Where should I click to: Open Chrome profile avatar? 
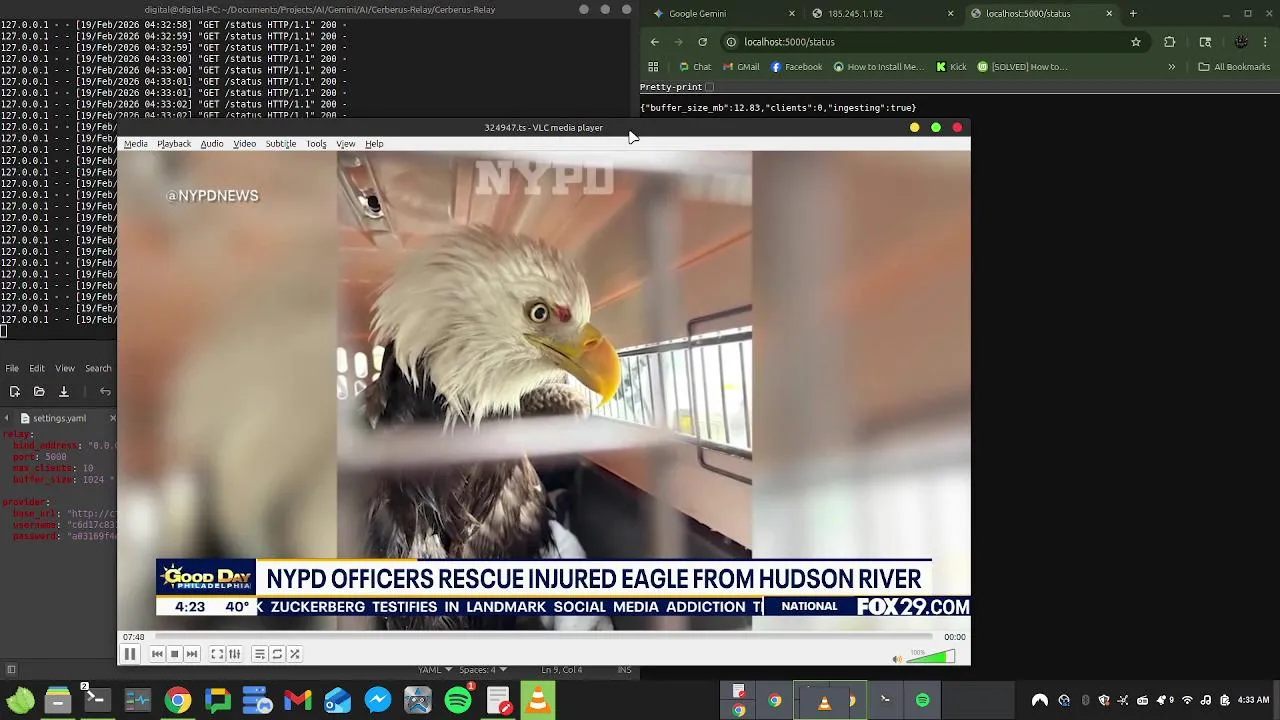point(1241,42)
